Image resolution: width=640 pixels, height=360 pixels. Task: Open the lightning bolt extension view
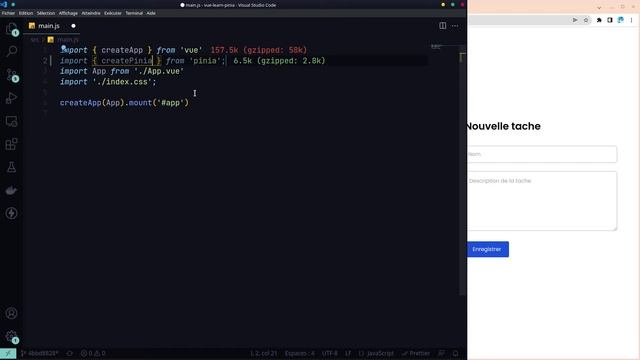[x=11, y=213]
